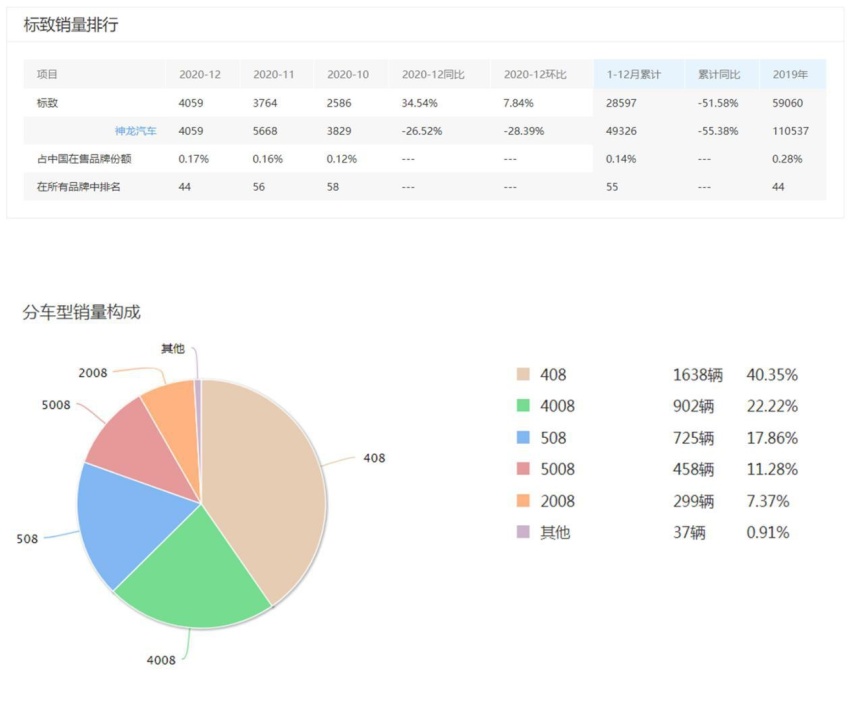The image size is (852, 714).
Task: Click the 59060 cell
Action: pos(788,103)
